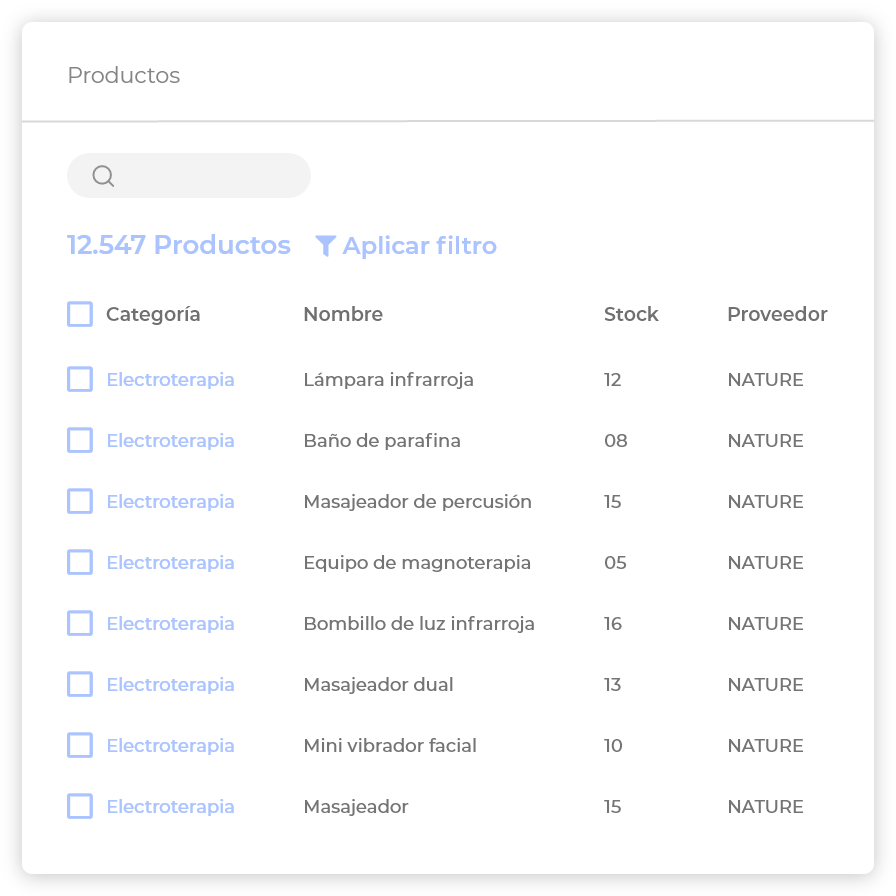Select the Baño de parafina row checkbox
Viewport: 896px width, 896px height.
click(80, 441)
